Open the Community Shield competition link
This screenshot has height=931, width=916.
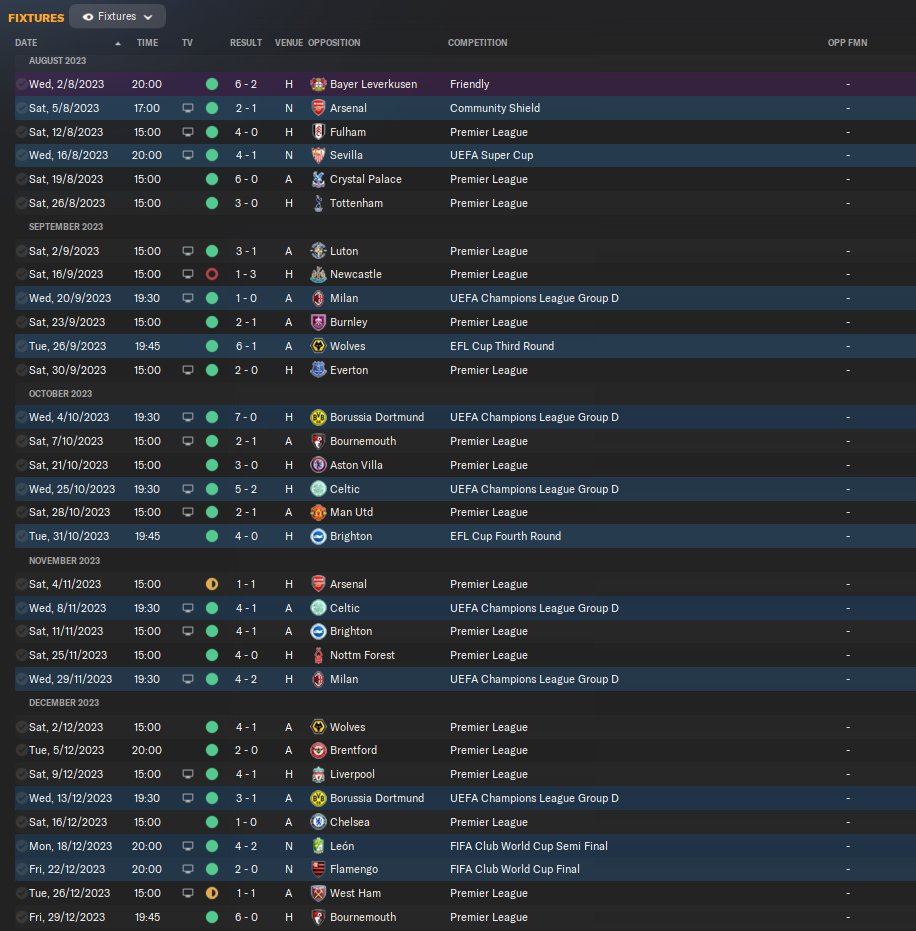[x=495, y=108]
